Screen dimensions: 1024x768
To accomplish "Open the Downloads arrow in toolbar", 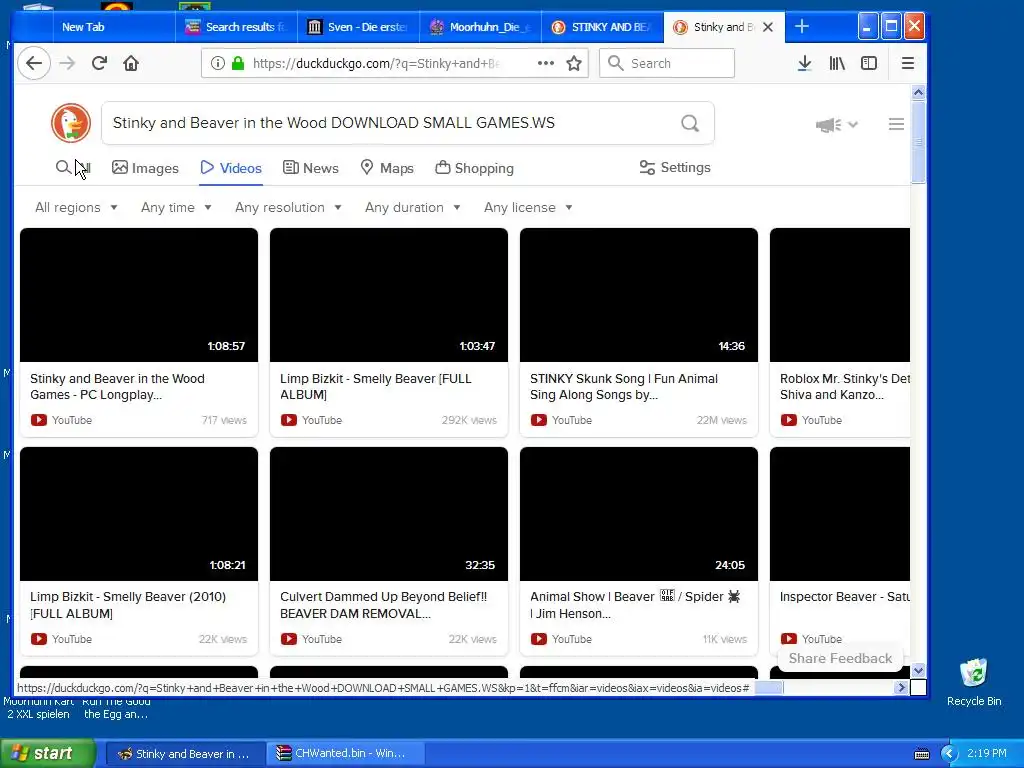I will (x=805, y=63).
